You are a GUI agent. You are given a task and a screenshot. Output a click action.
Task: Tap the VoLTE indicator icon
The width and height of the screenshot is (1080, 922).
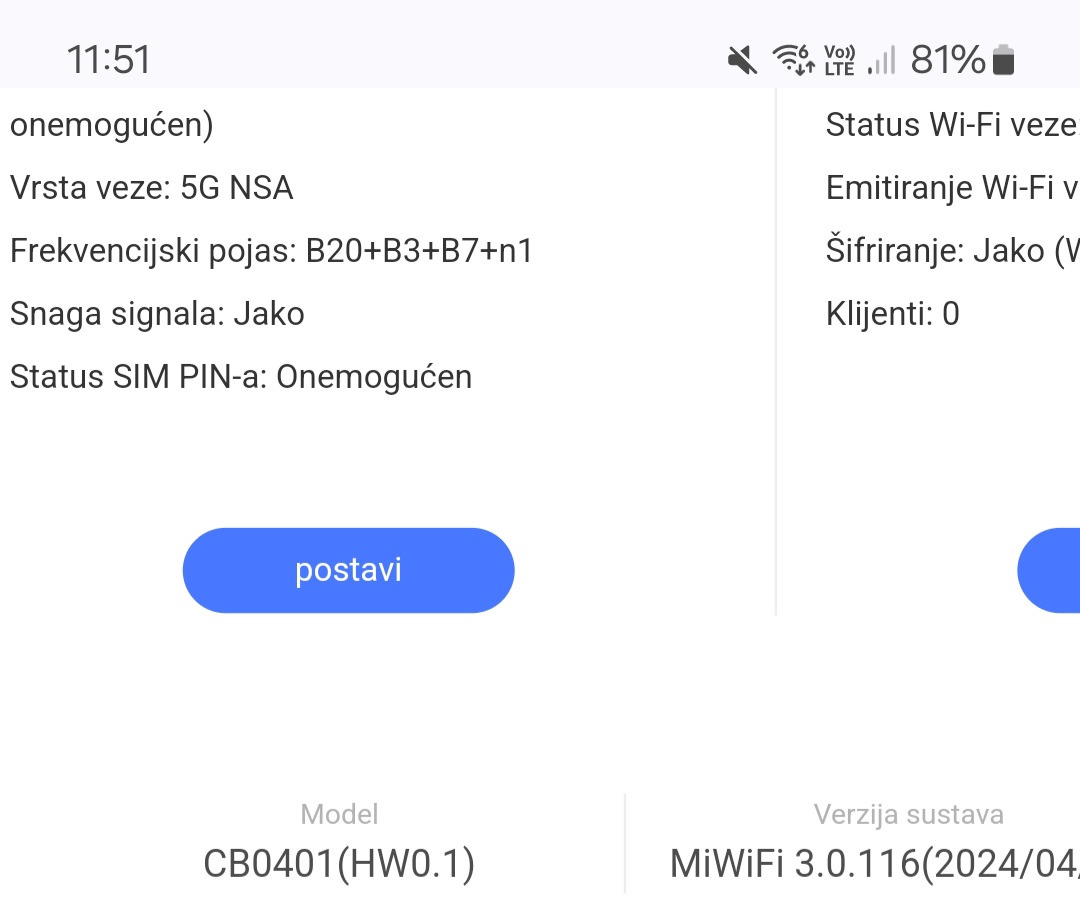tap(839, 60)
